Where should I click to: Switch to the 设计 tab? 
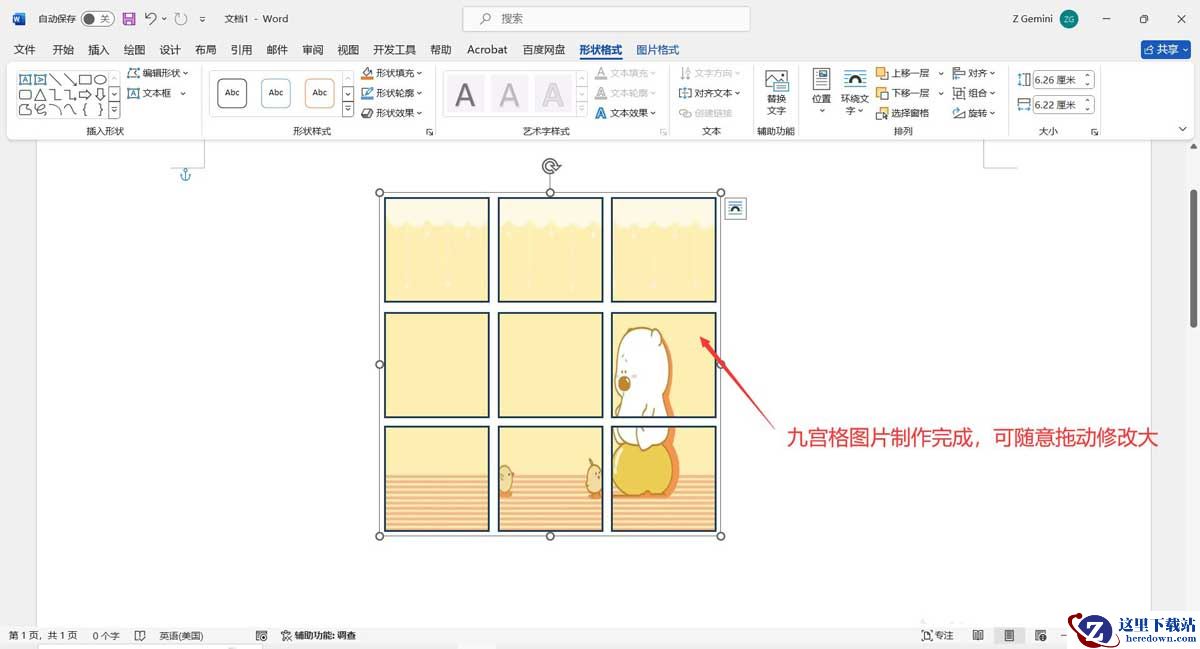(x=170, y=49)
